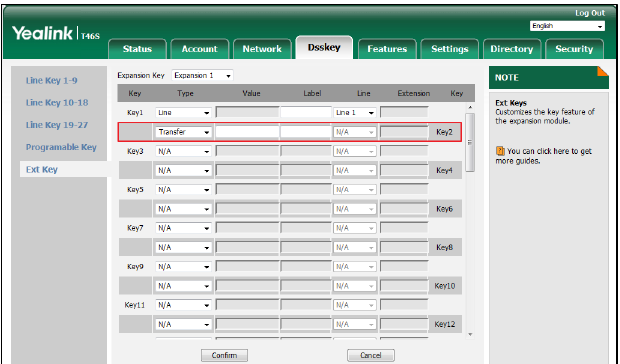Open the Key1 Line dropdown showing Line 1

355,113
